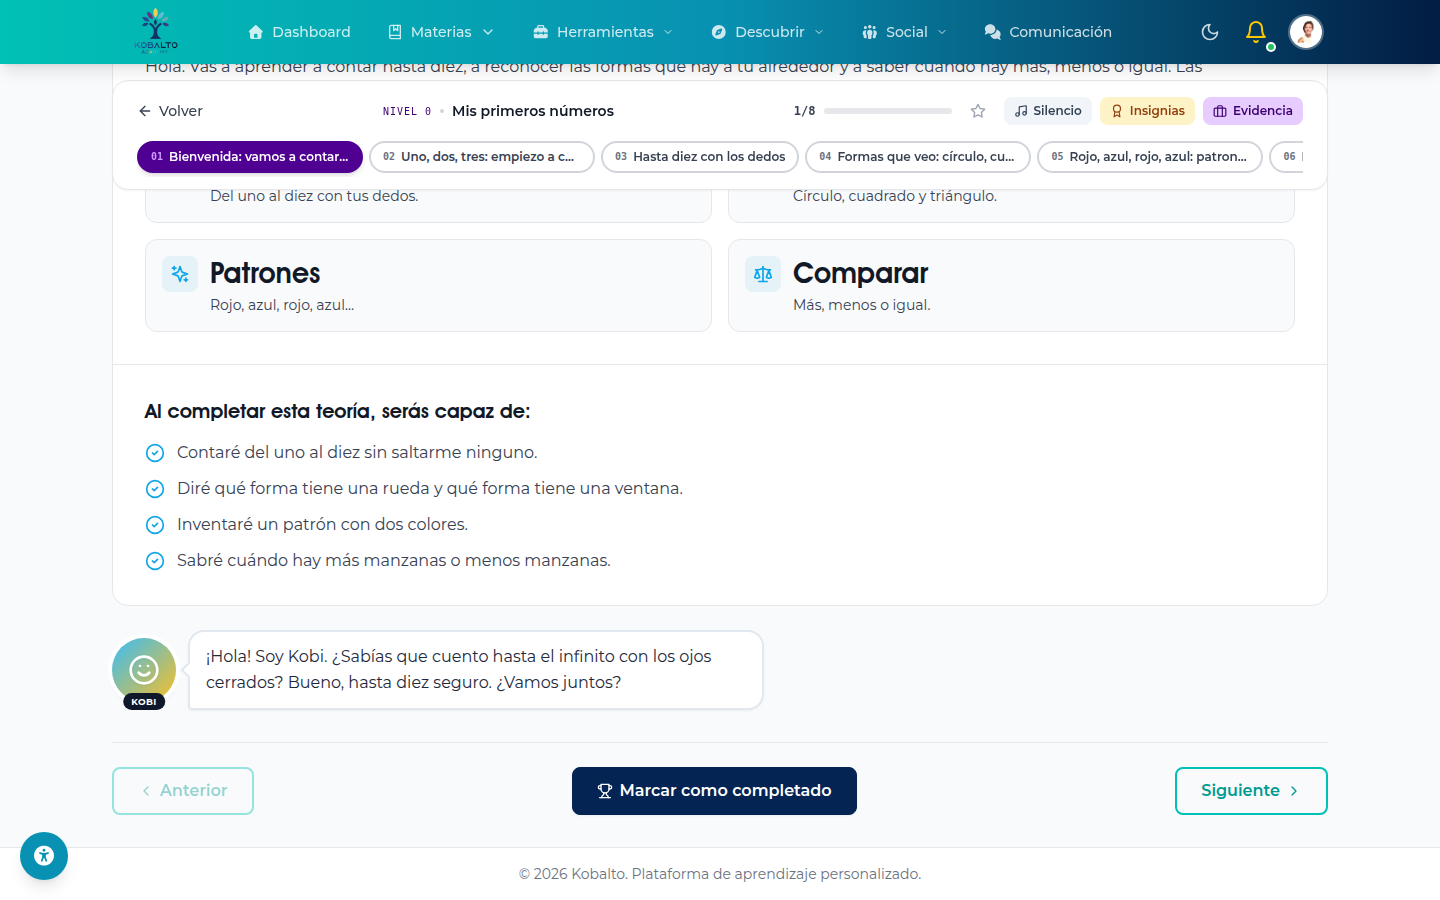Screen dimensions: 1440x900
Task: Select tab 02 Uno, dos, tres
Action: [482, 157]
